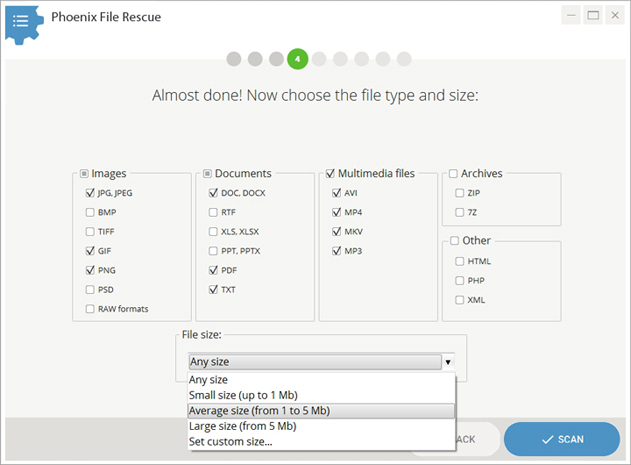Tick the RTF checkbox
The image size is (631, 465).
[x=213, y=212]
